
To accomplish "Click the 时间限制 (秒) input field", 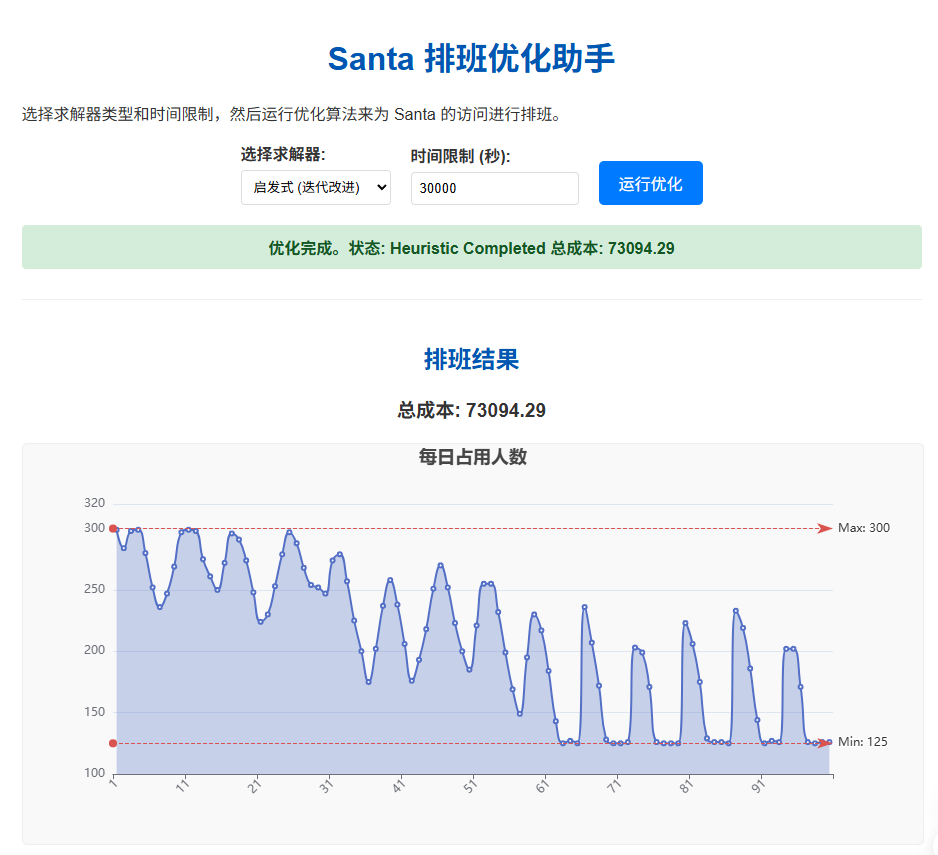I will 495,188.
